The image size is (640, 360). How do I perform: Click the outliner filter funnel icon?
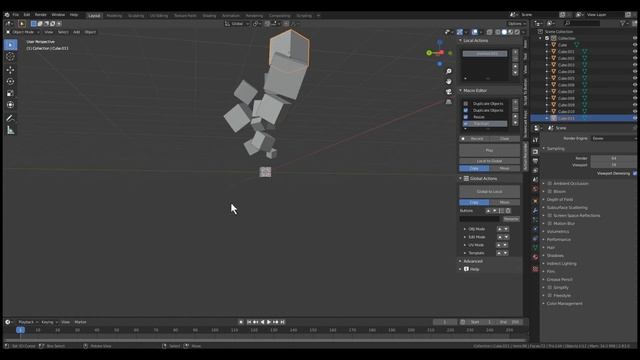click(622, 23)
